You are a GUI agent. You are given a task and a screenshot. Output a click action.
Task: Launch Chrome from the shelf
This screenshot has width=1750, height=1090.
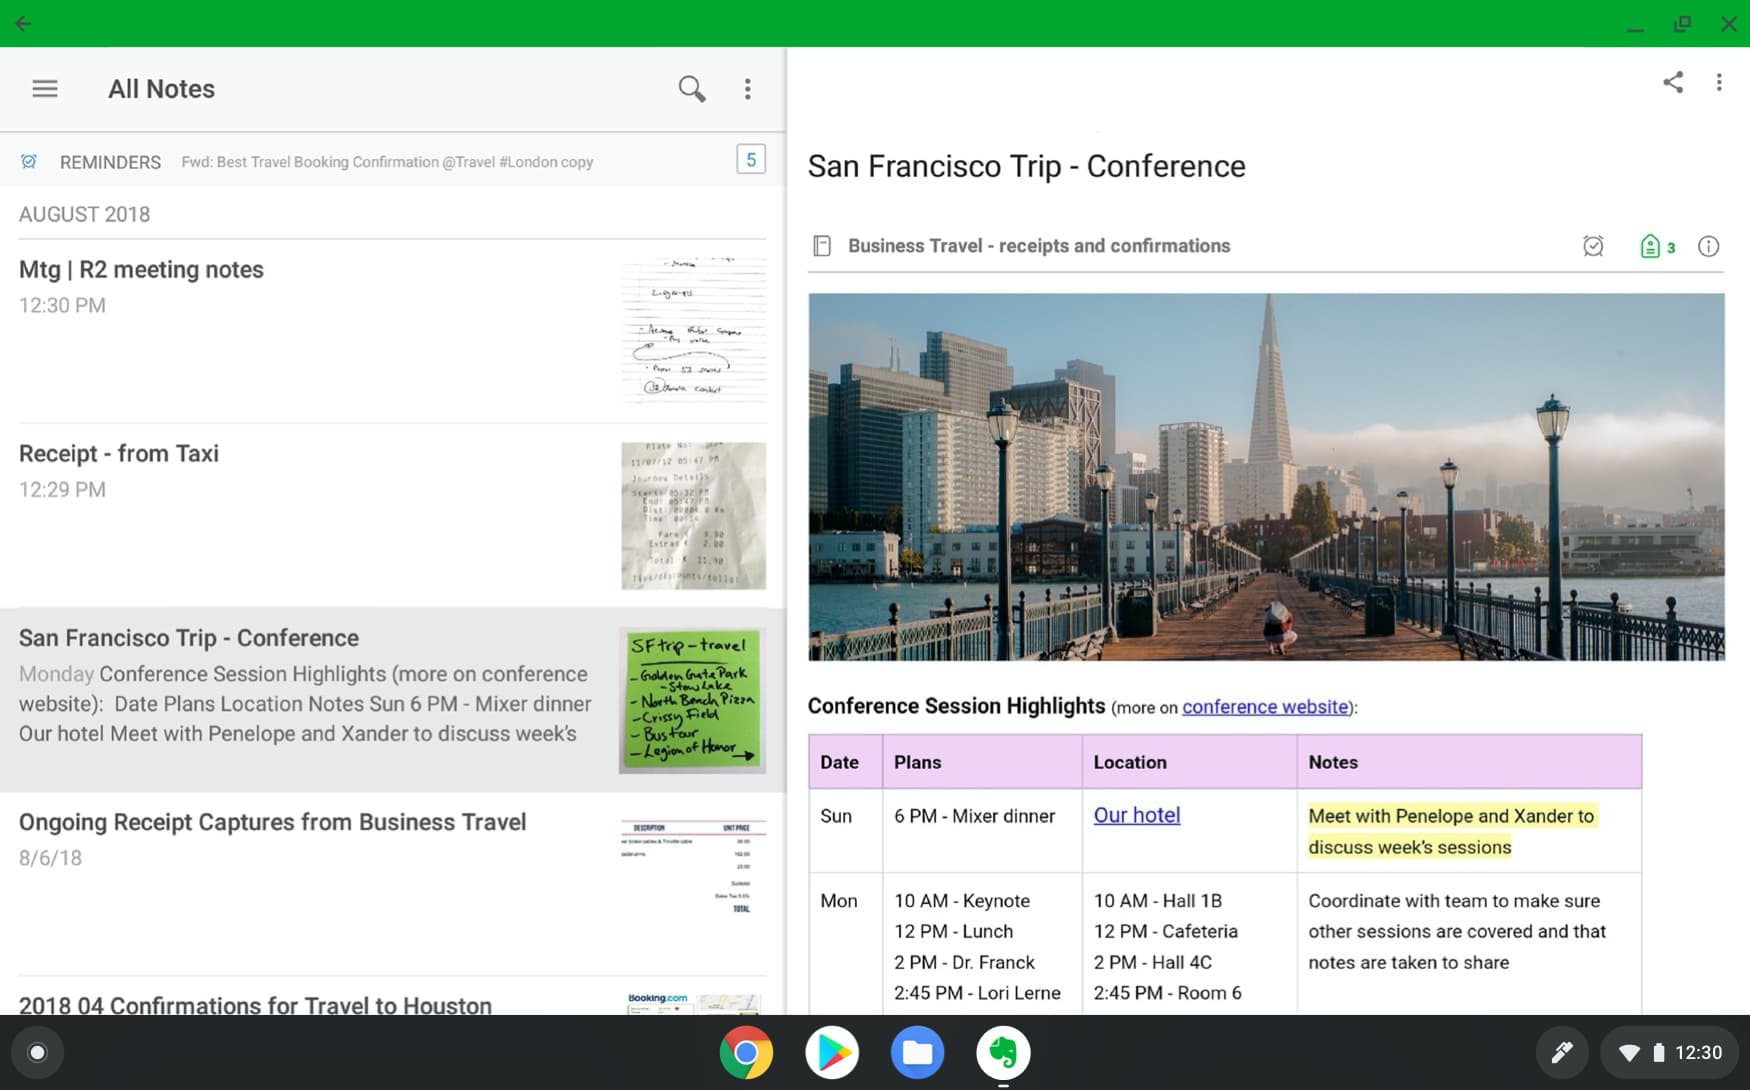pyautogui.click(x=746, y=1052)
